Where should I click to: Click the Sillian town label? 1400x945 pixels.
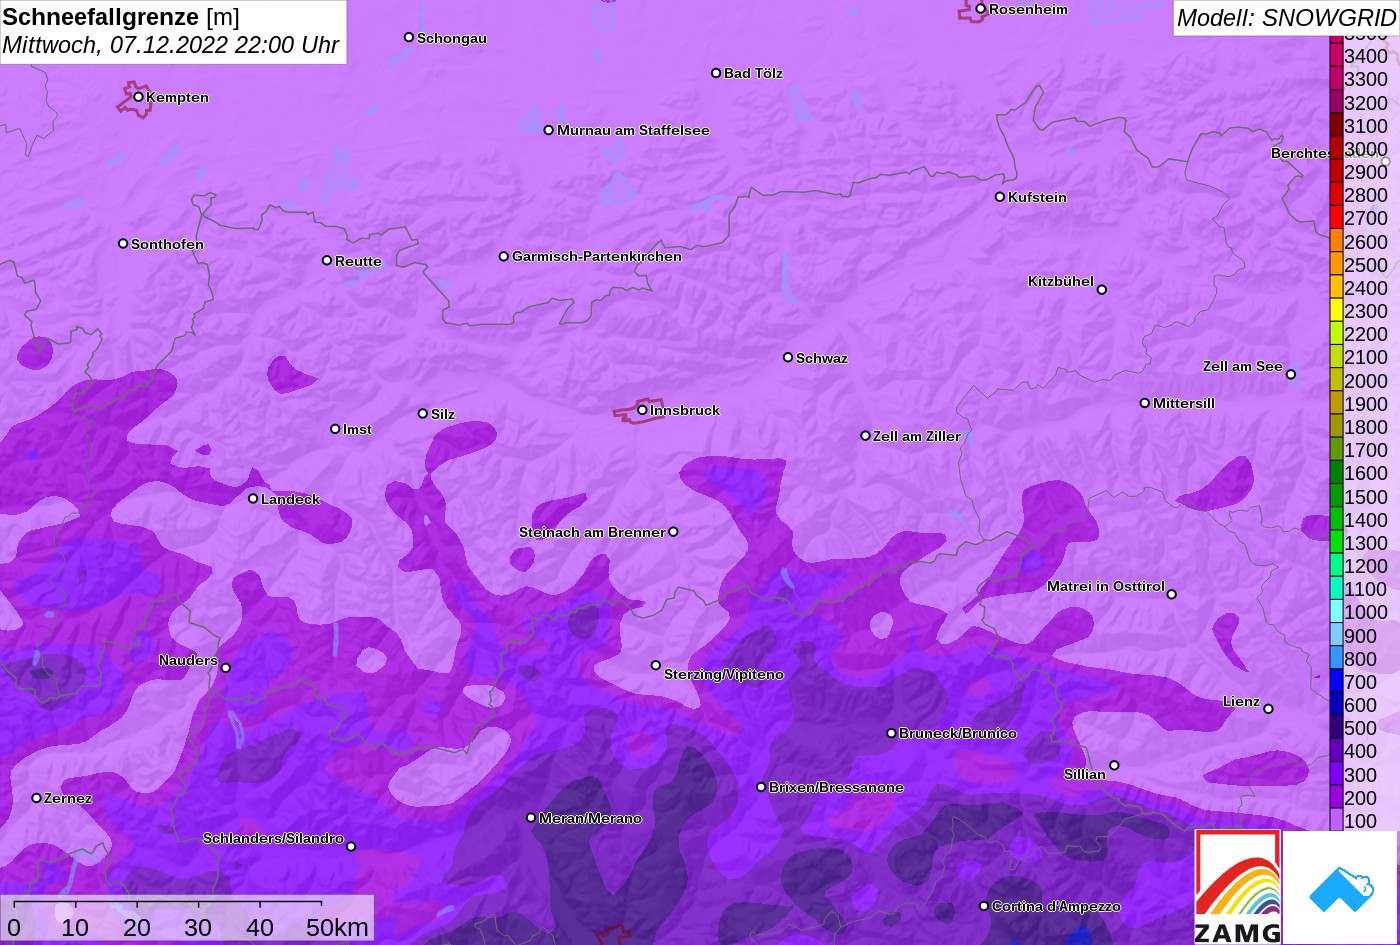[1085, 774]
